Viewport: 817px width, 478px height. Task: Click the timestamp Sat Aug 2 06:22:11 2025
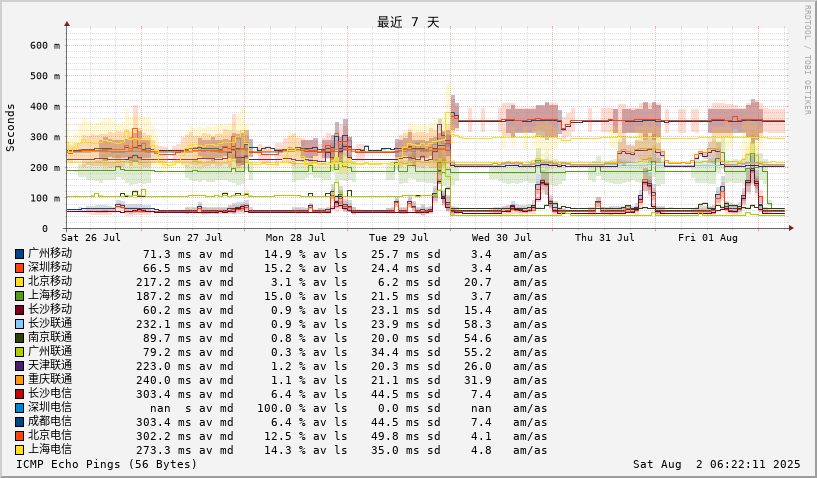(x=716, y=464)
